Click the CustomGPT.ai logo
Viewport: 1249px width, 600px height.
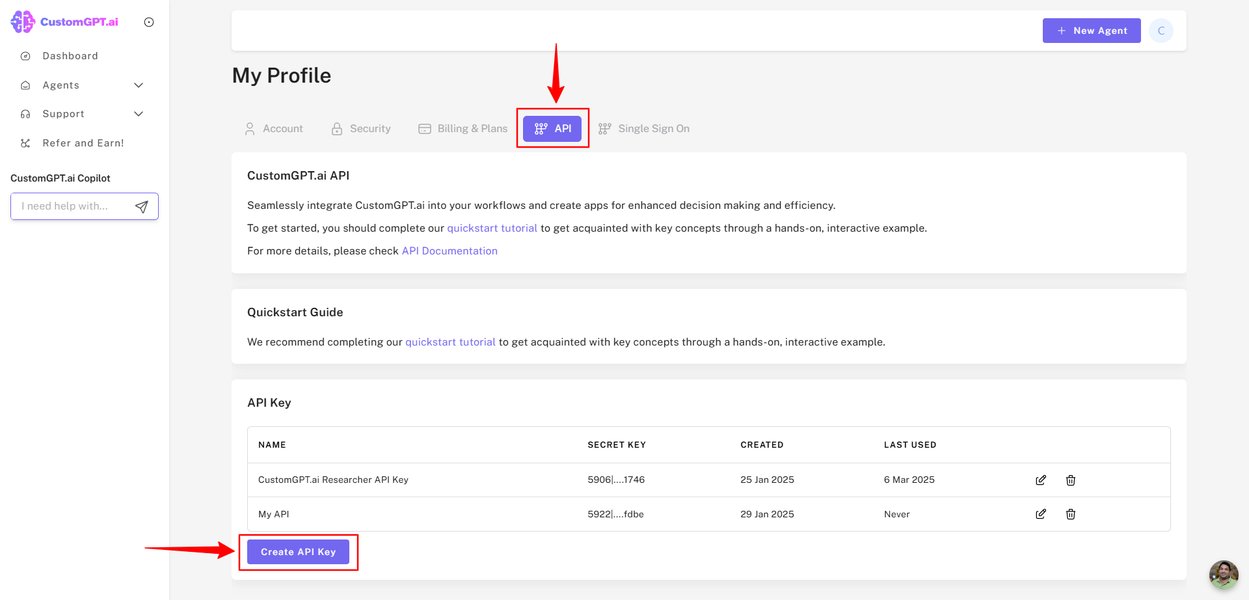pyautogui.click(x=64, y=21)
